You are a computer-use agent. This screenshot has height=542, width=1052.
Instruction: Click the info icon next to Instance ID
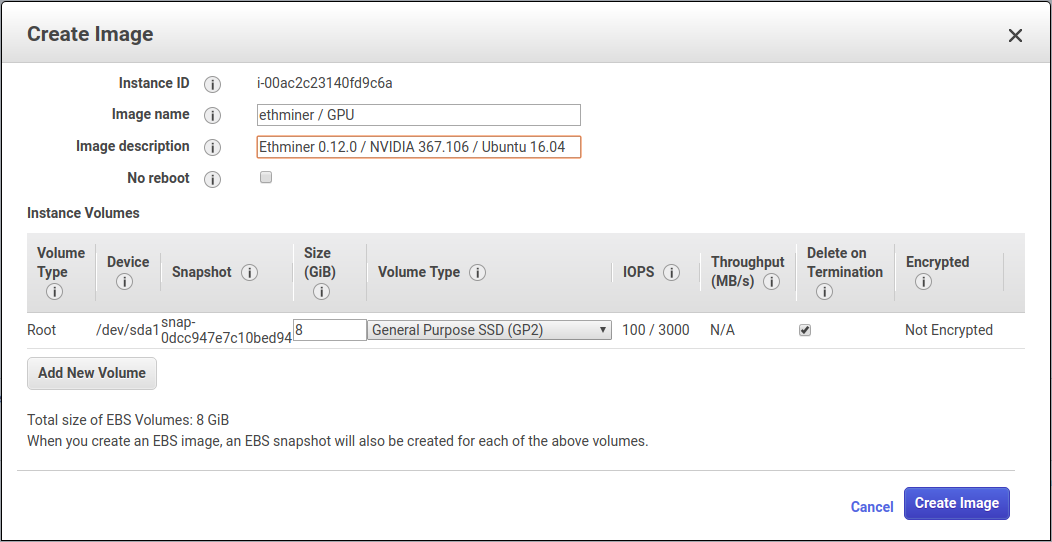click(x=212, y=84)
